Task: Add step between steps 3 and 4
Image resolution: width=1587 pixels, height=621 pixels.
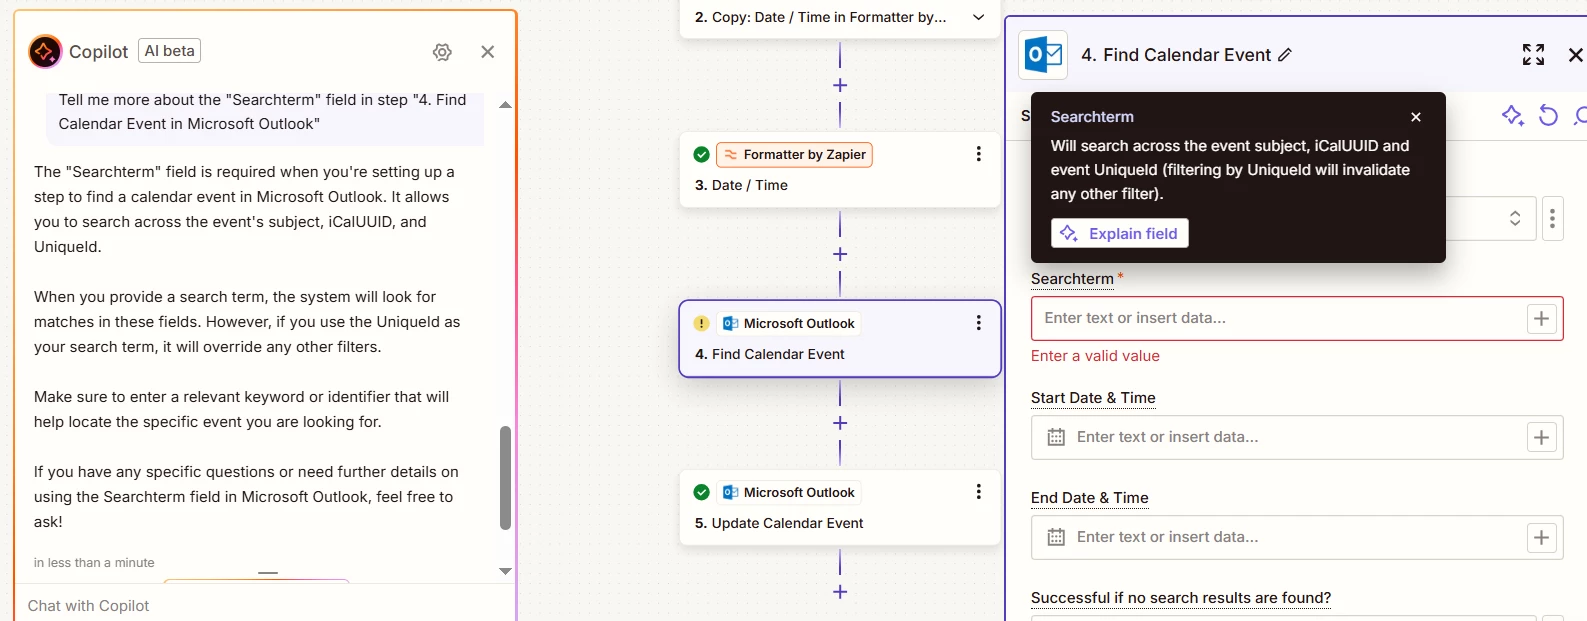Action: point(840,254)
